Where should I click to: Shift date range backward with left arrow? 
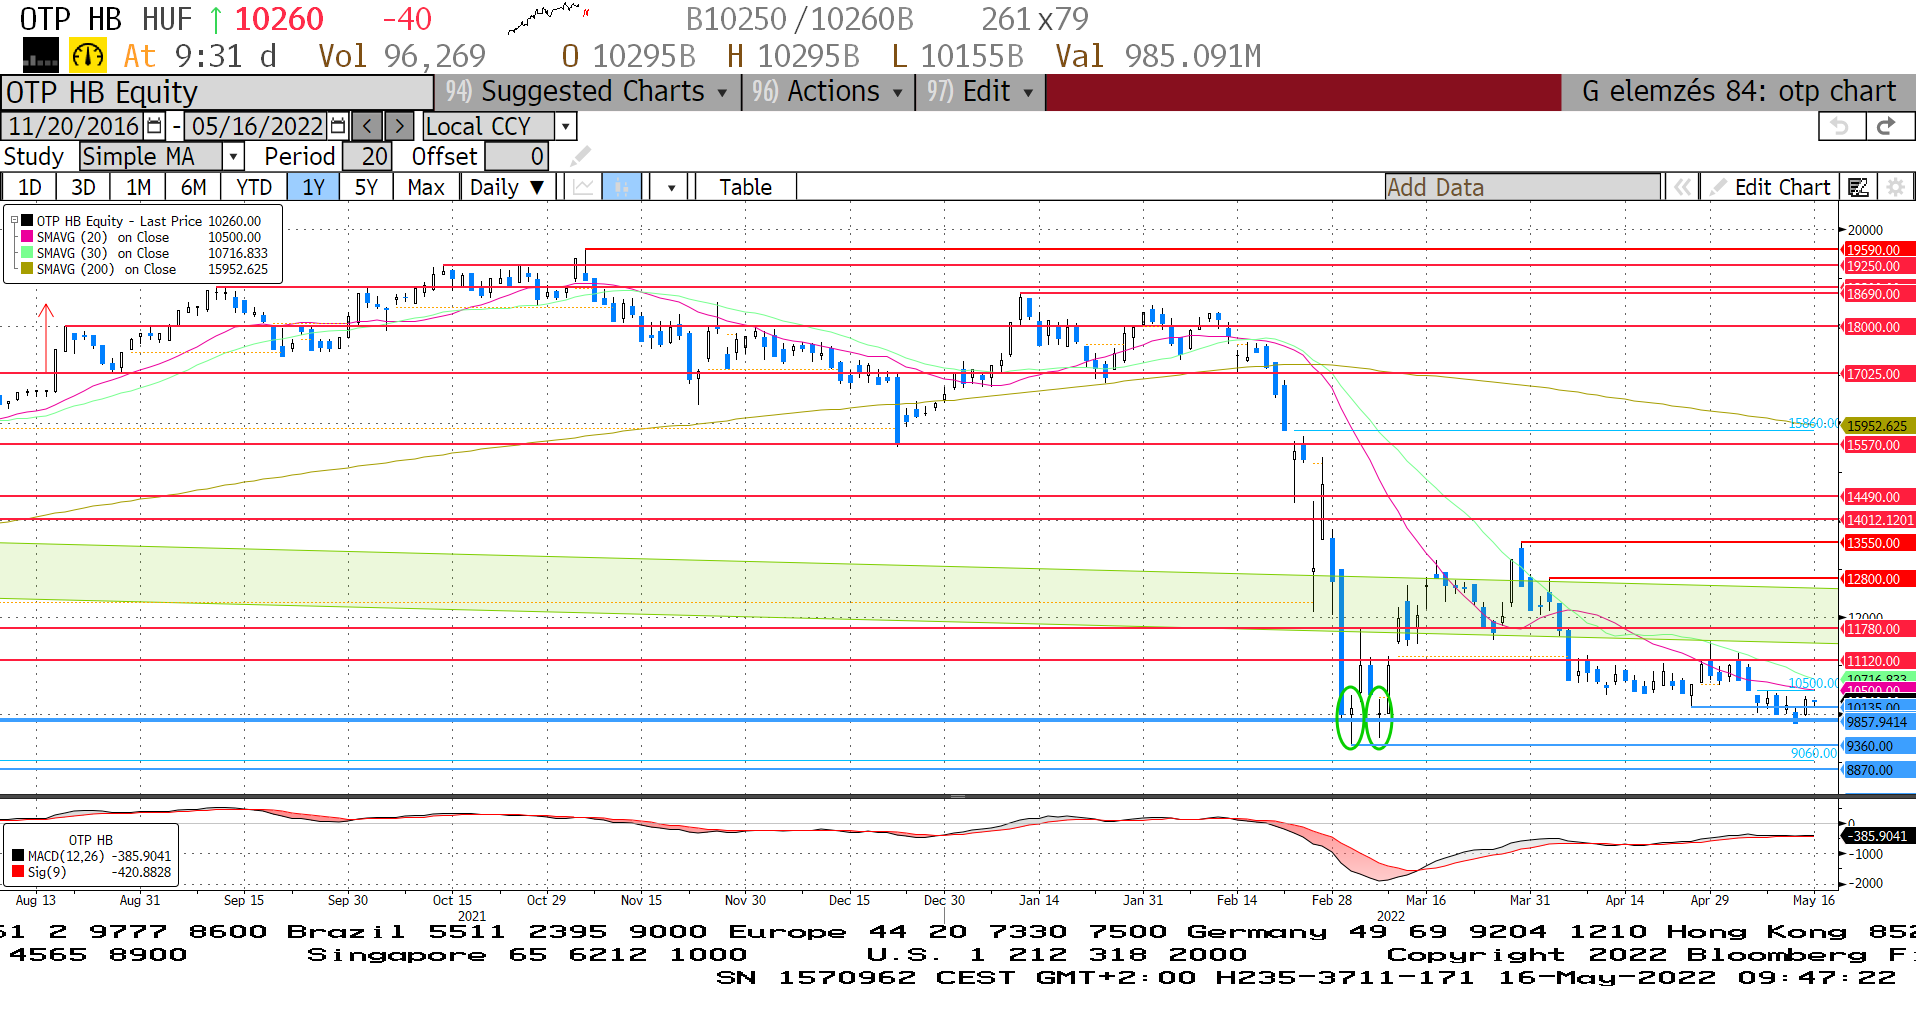click(367, 126)
